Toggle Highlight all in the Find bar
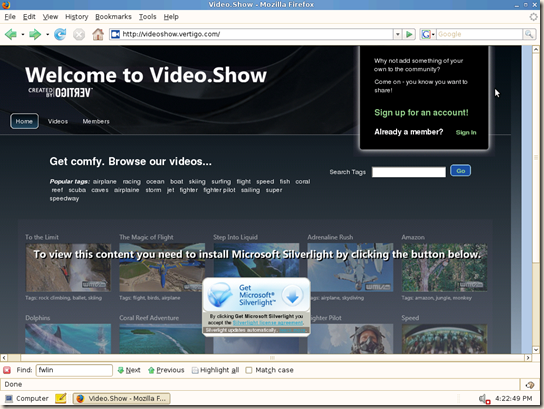Viewport: 544px width, 409px height. pyautogui.click(x=215, y=370)
